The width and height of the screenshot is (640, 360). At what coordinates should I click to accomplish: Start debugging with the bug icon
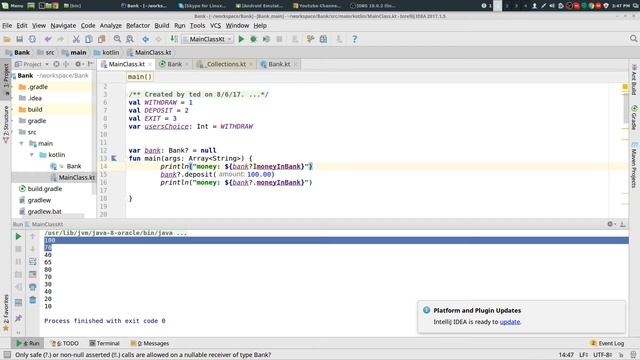coord(253,39)
